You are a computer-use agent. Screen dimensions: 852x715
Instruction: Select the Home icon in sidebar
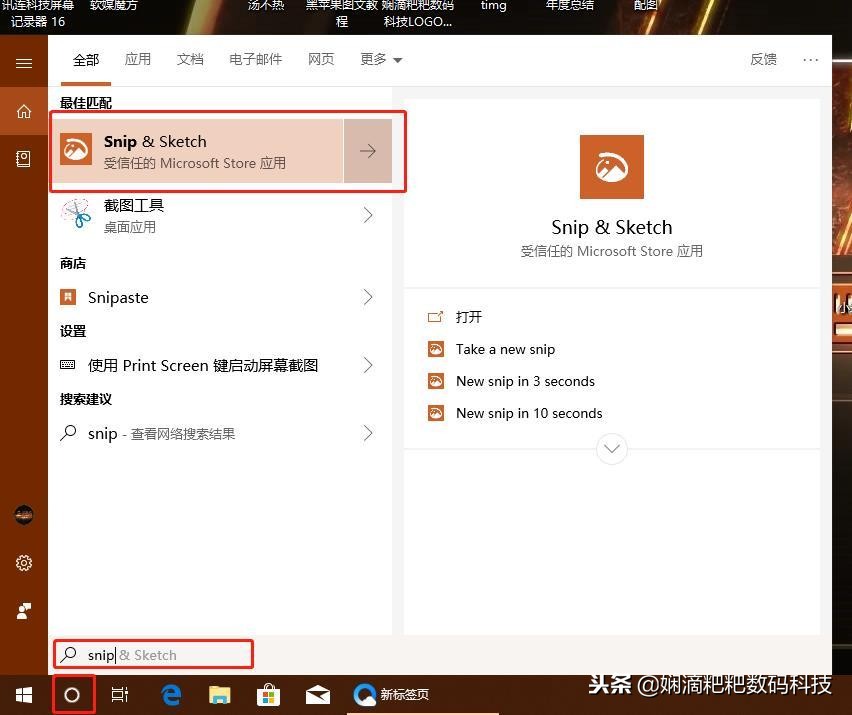[23, 111]
